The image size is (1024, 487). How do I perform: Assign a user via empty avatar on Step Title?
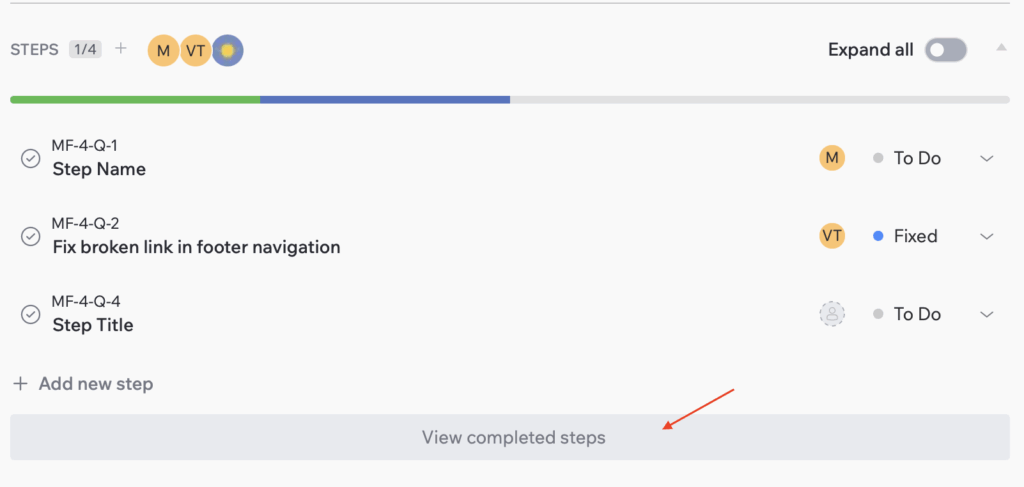(832, 314)
